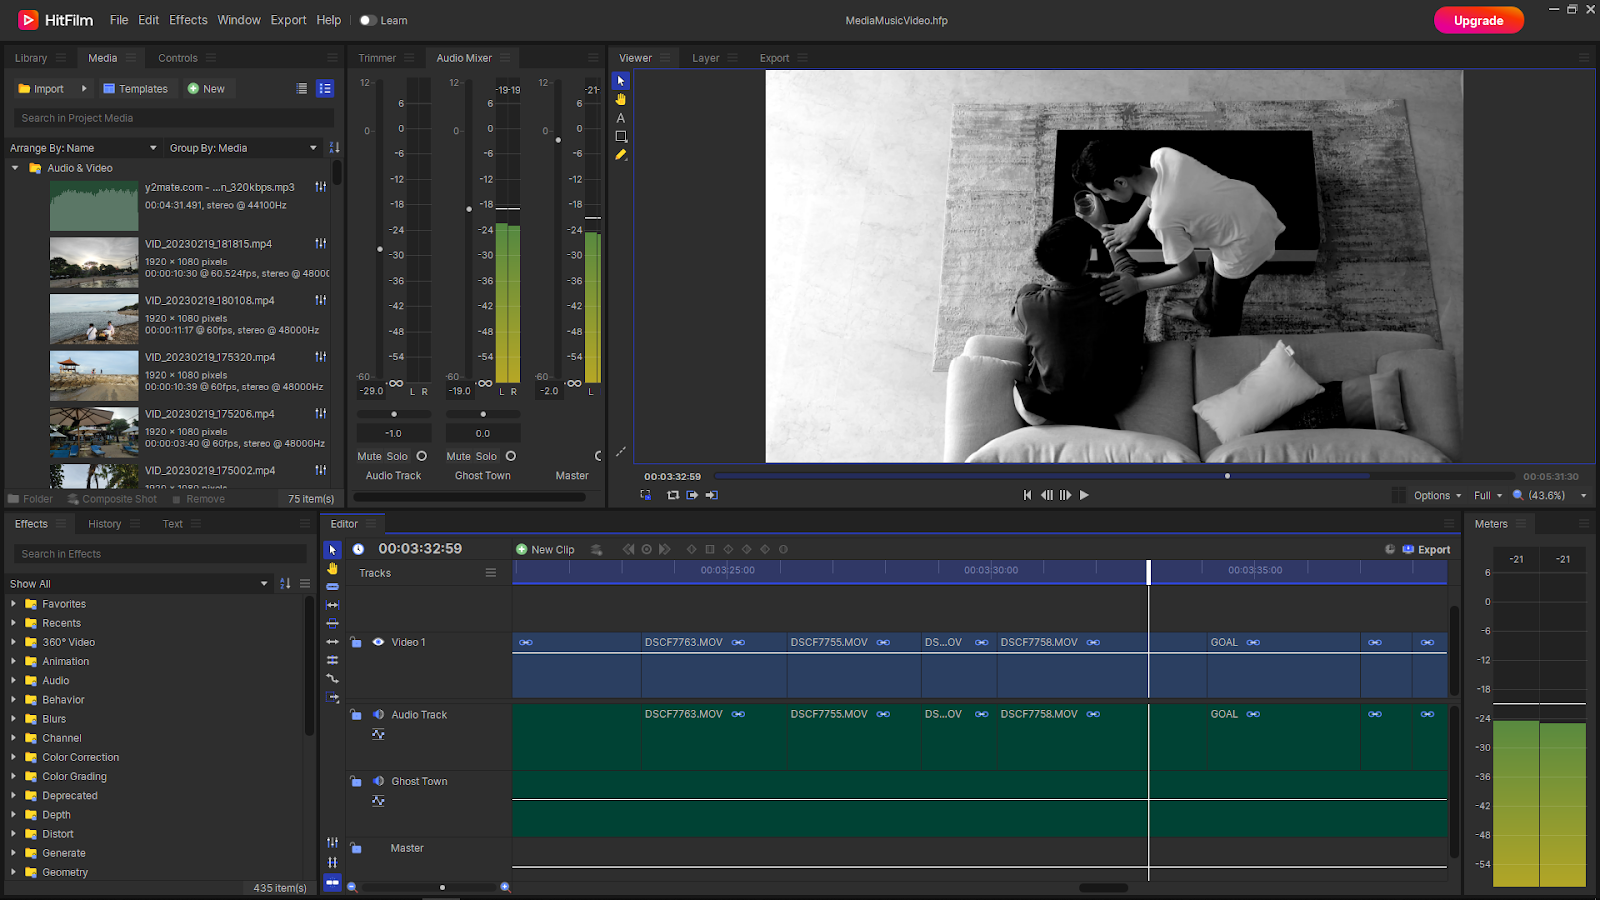Click New Clip in the Editor
The image size is (1600, 900).
545,550
